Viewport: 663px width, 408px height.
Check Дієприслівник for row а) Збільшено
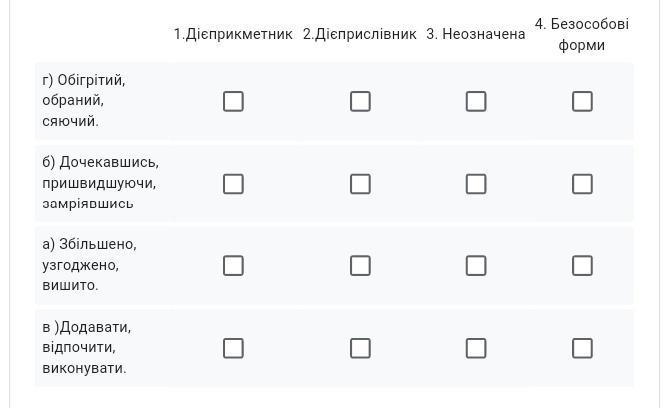pyautogui.click(x=360, y=266)
